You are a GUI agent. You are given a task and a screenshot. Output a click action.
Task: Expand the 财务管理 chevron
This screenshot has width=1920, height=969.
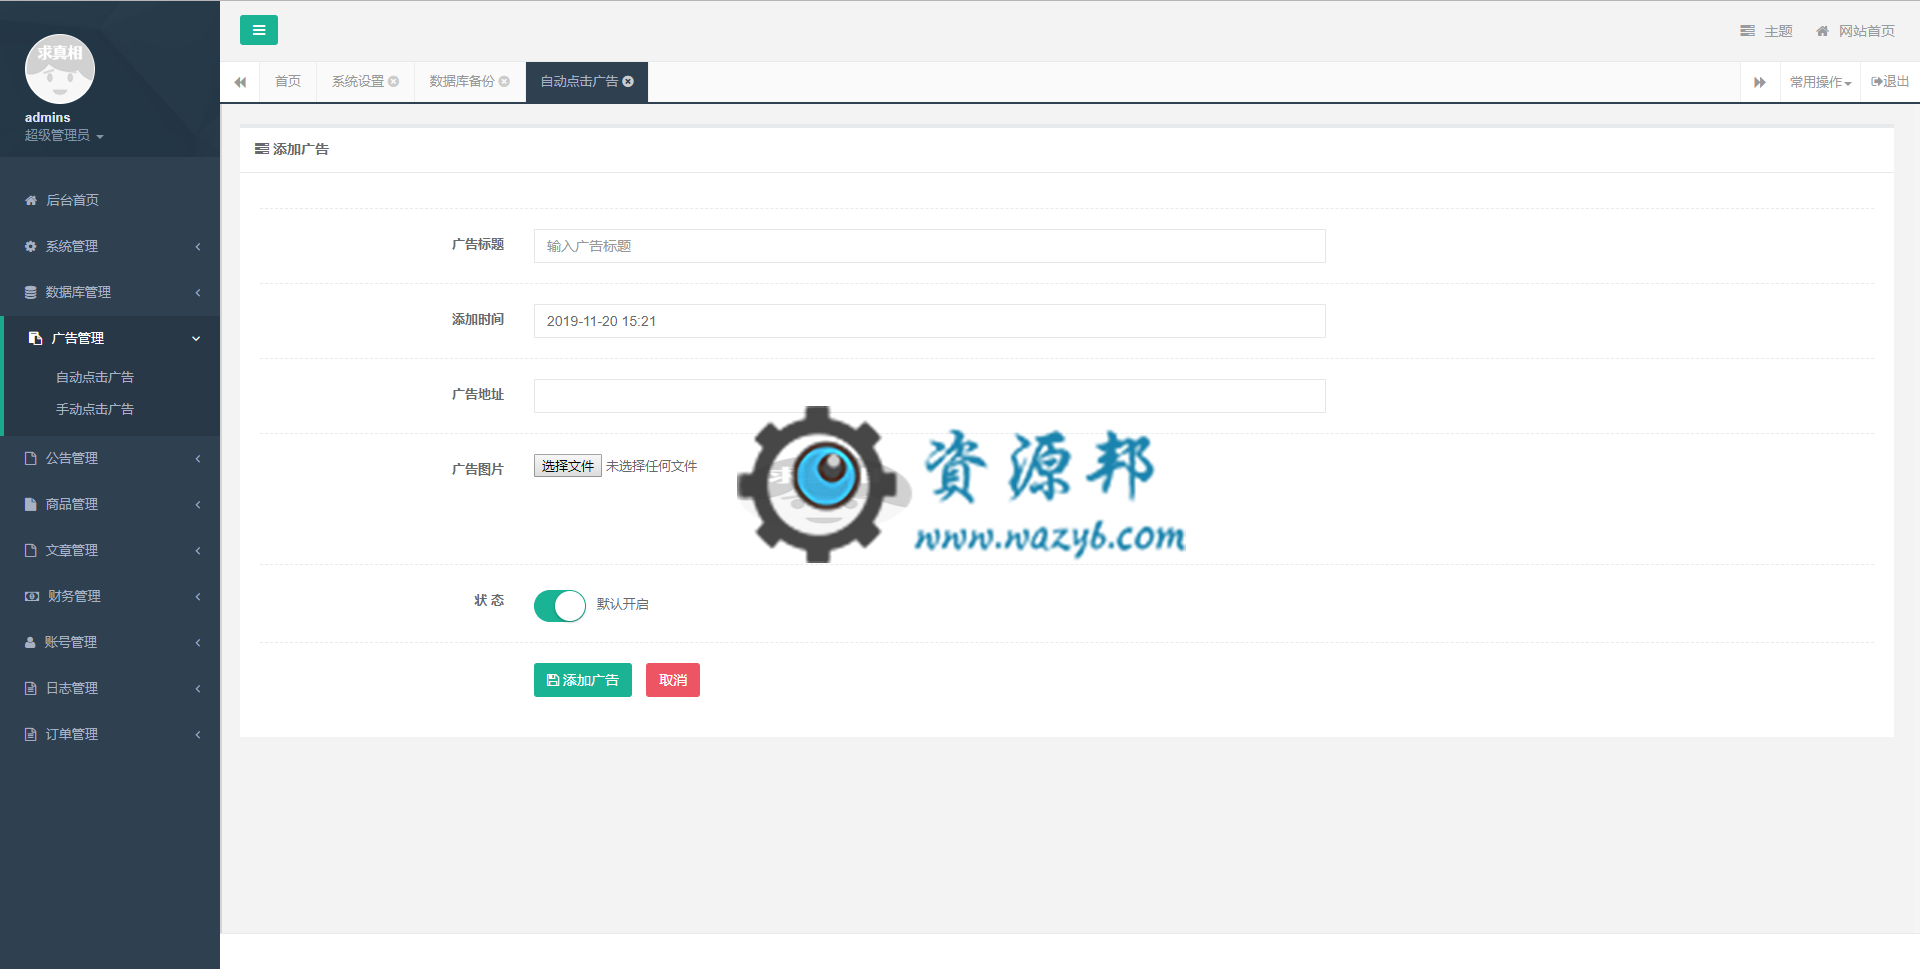(x=198, y=596)
